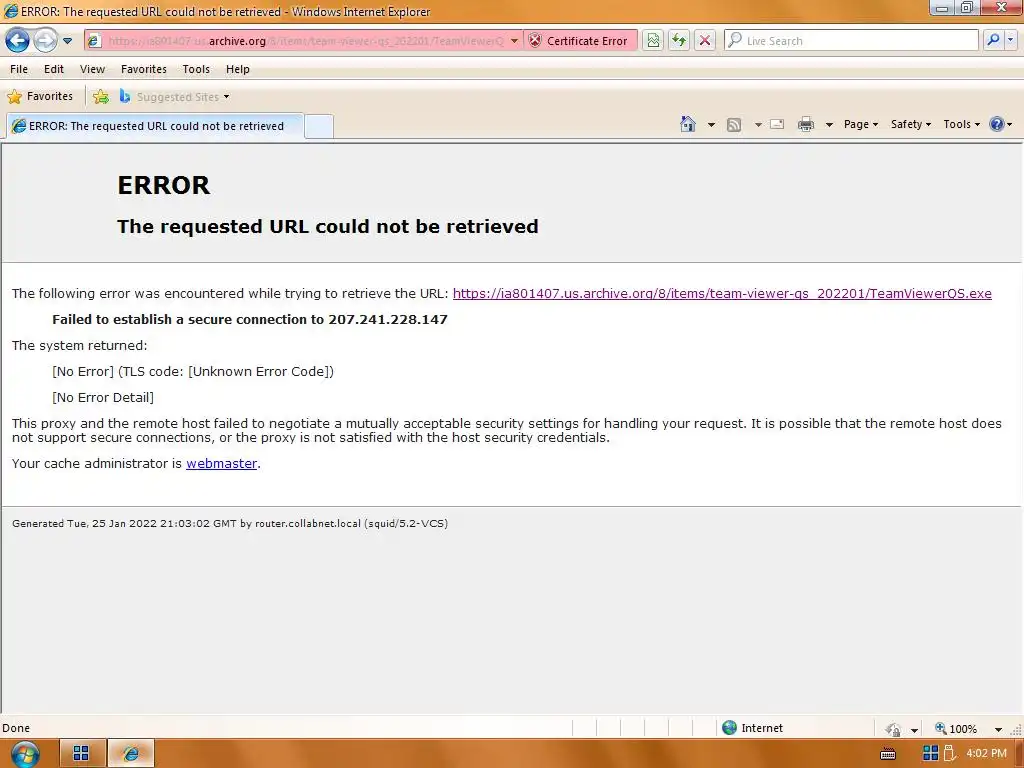Expand zoom level dropdown arrow
The height and width of the screenshot is (768, 1024).
tap(998, 729)
